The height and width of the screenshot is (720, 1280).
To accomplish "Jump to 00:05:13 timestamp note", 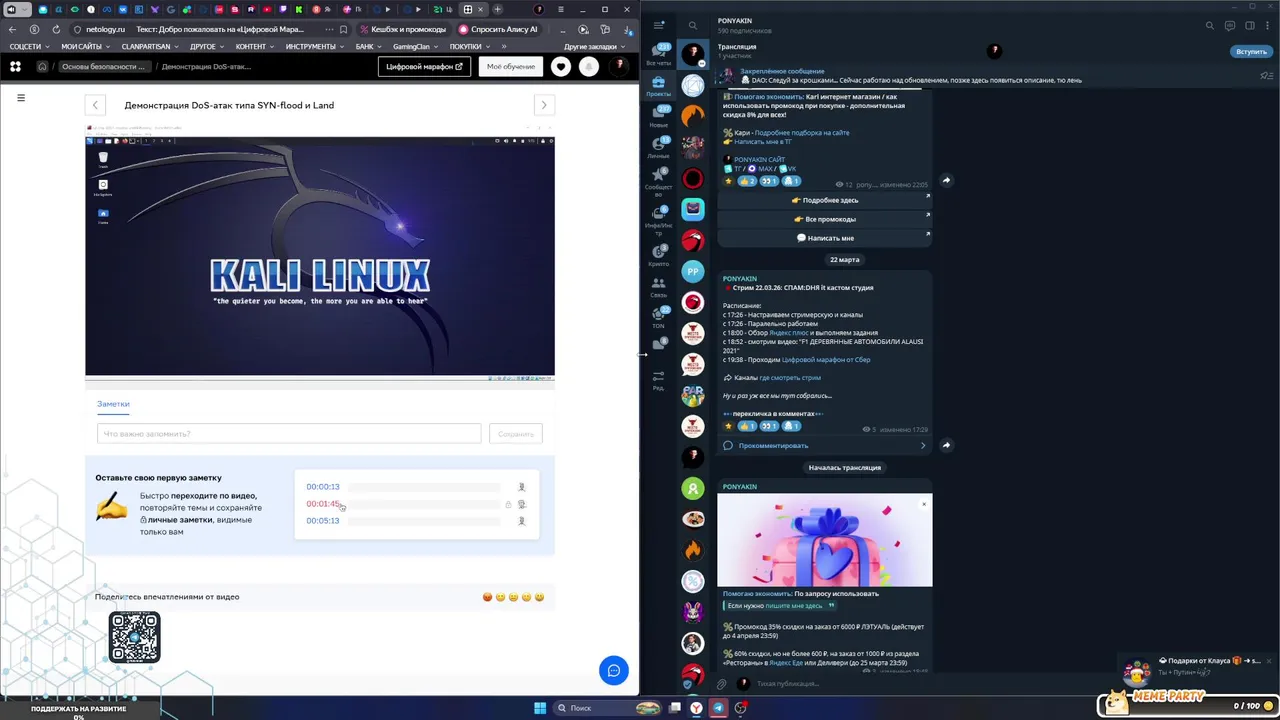I will (x=323, y=521).
